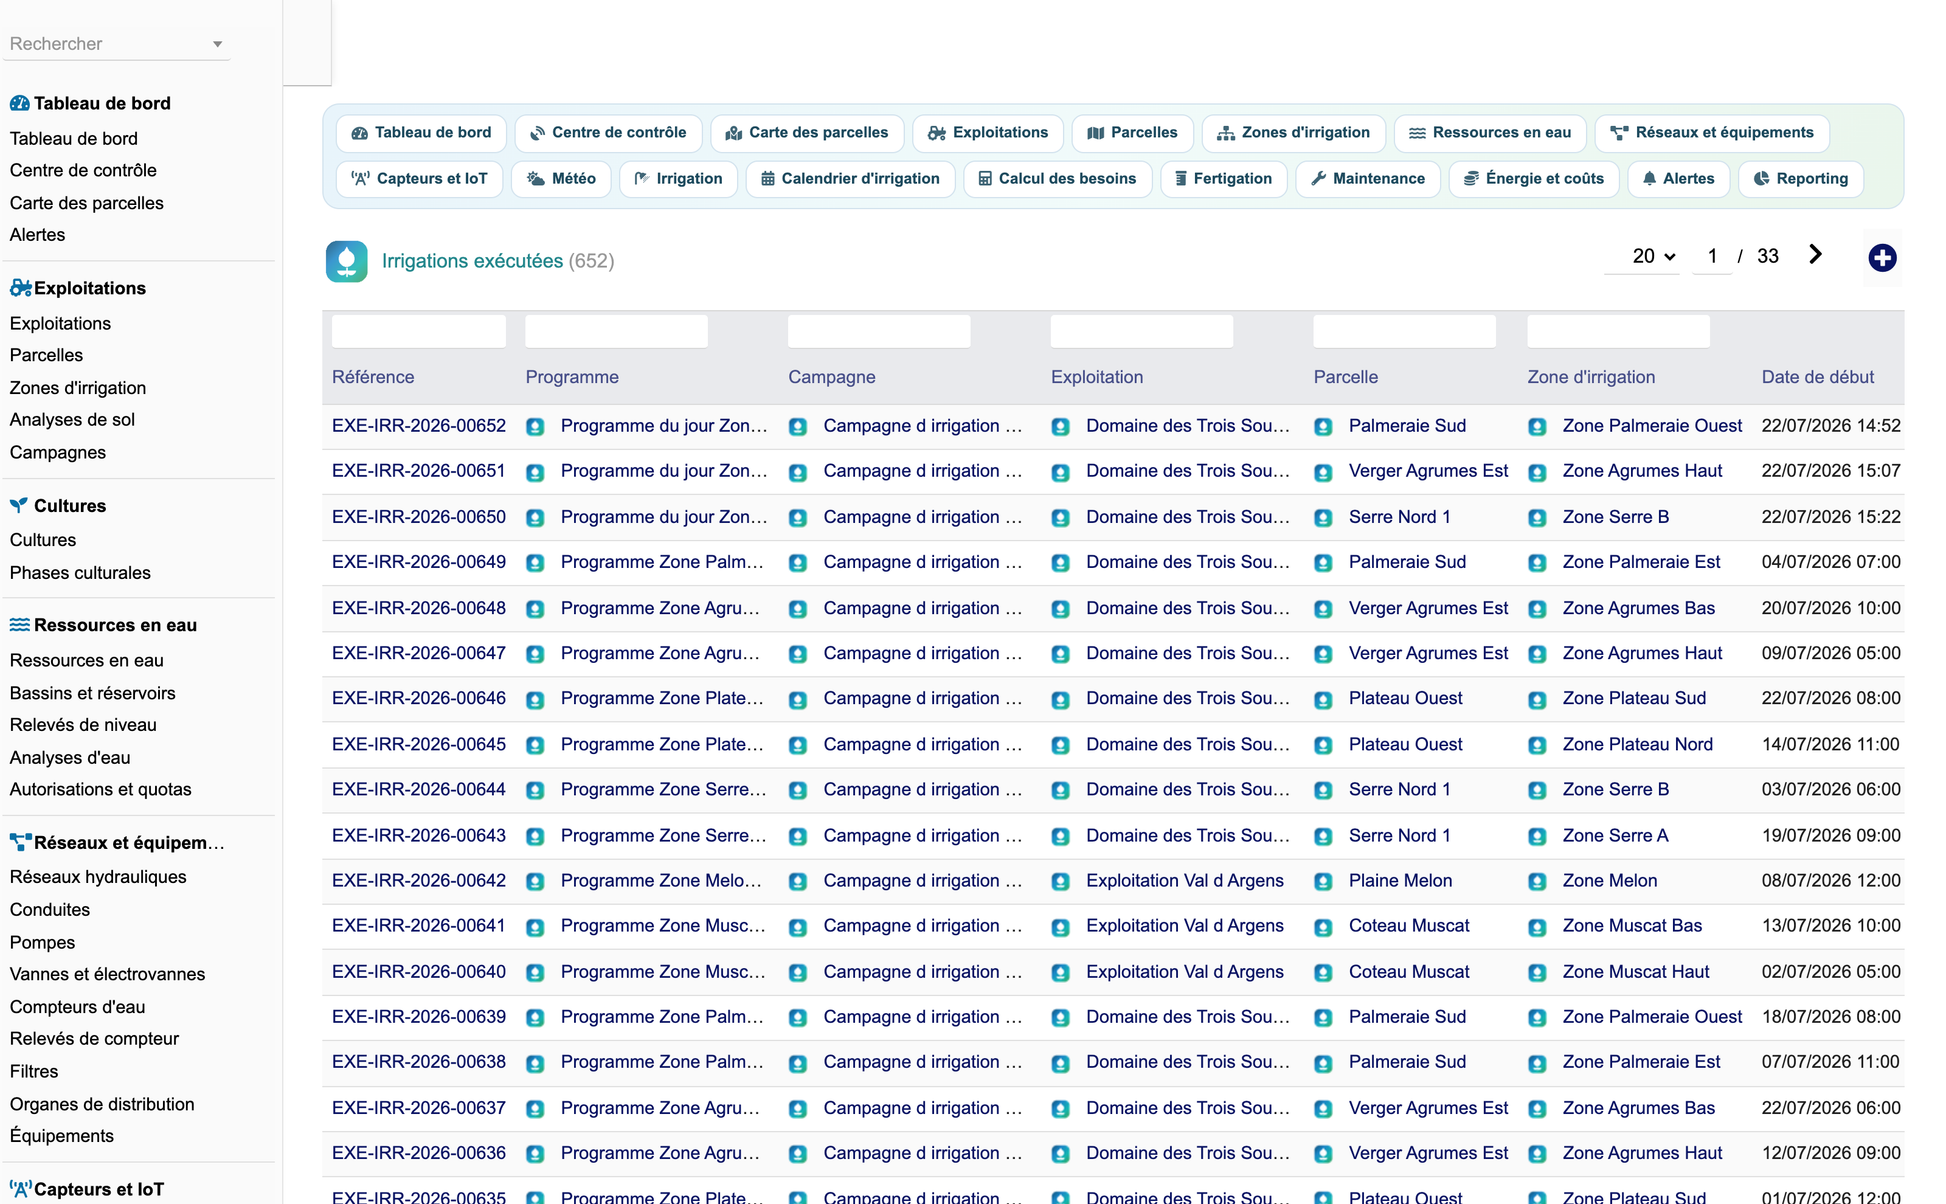The image size is (1946, 1204).
Task: Open Plaine Melon parcelle link
Action: tap(1400, 881)
